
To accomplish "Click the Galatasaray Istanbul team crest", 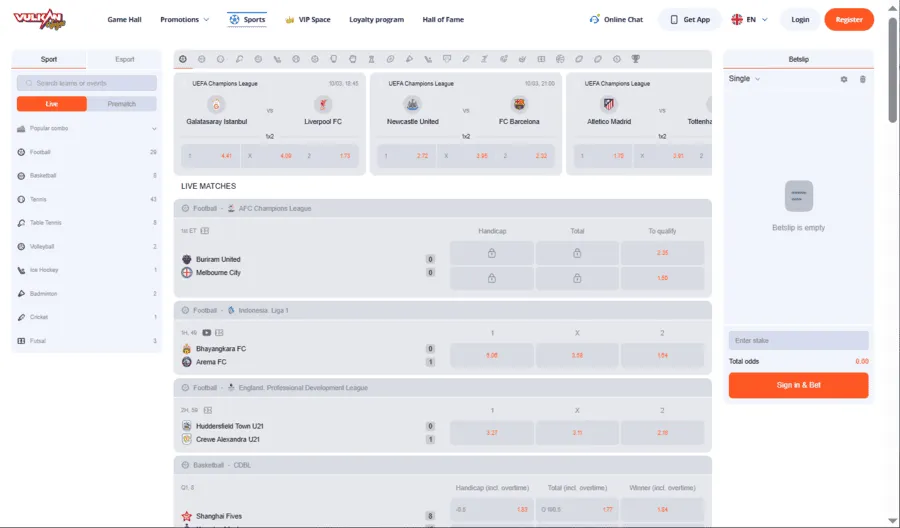I will [x=216, y=104].
